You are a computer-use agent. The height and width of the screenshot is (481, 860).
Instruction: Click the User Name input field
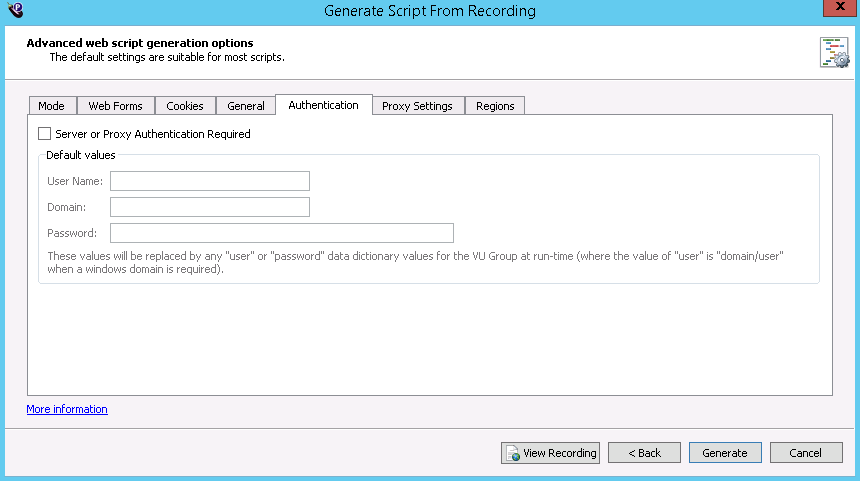(209, 181)
